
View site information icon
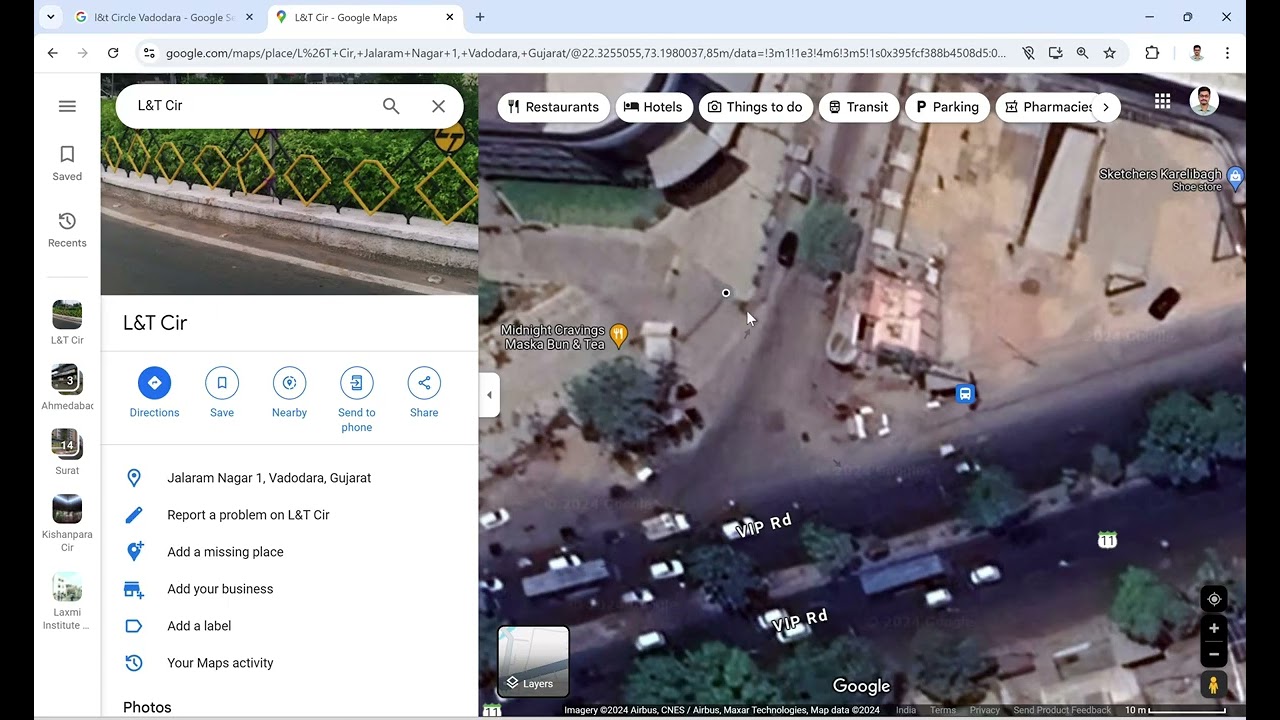[x=149, y=53]
